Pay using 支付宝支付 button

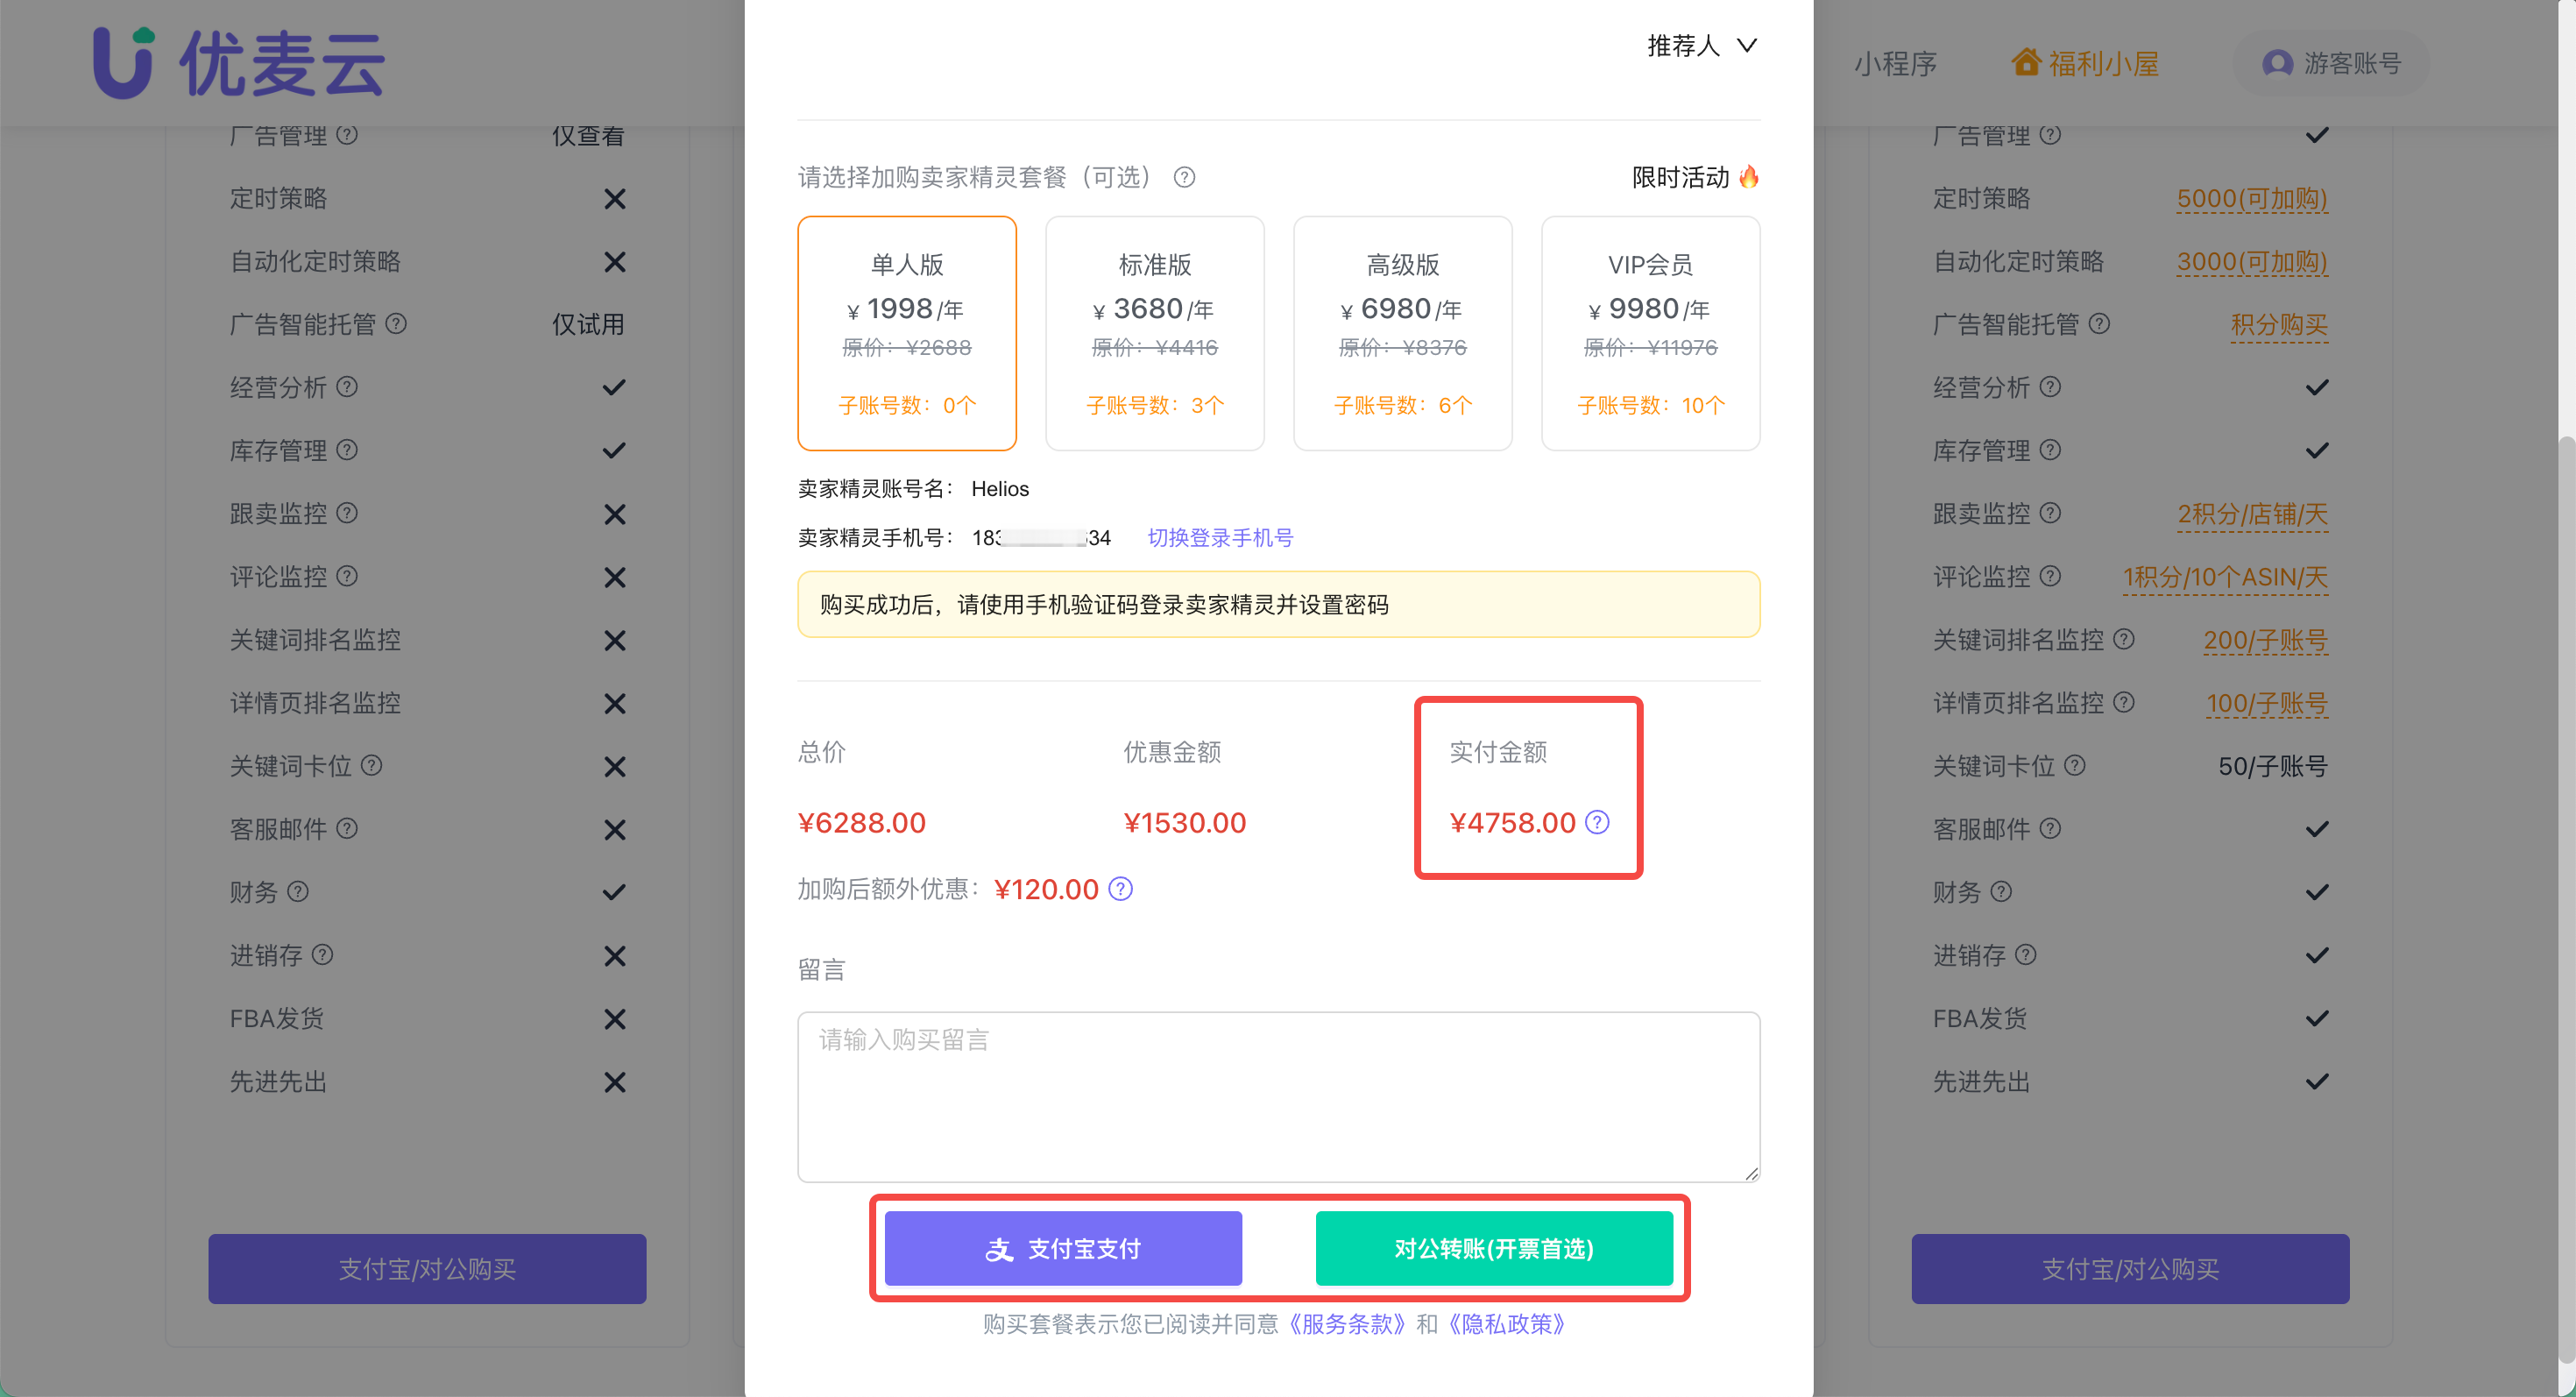point(1063,1248)
